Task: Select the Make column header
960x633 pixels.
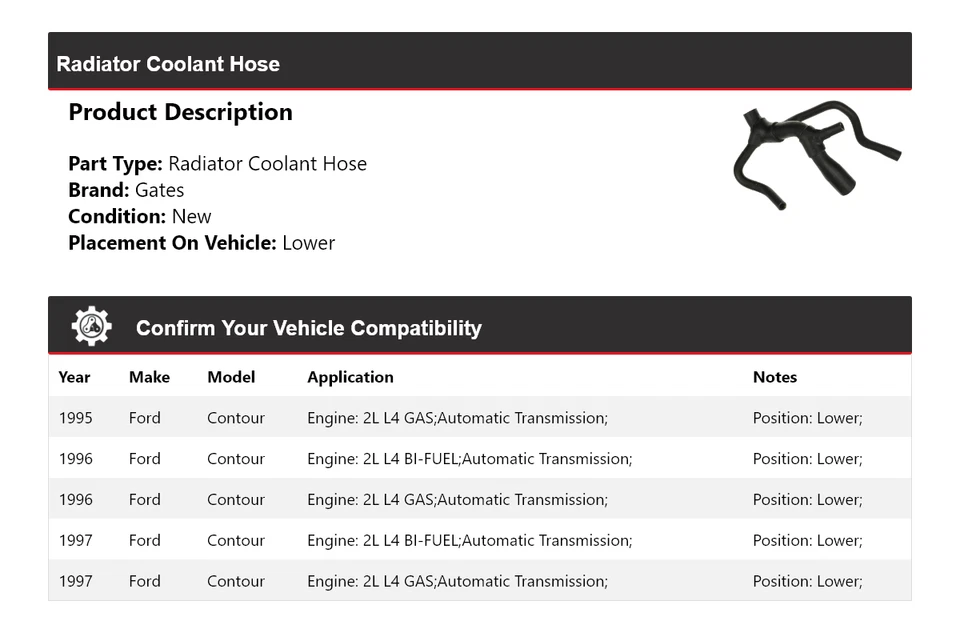Action: tap(149, 377)
